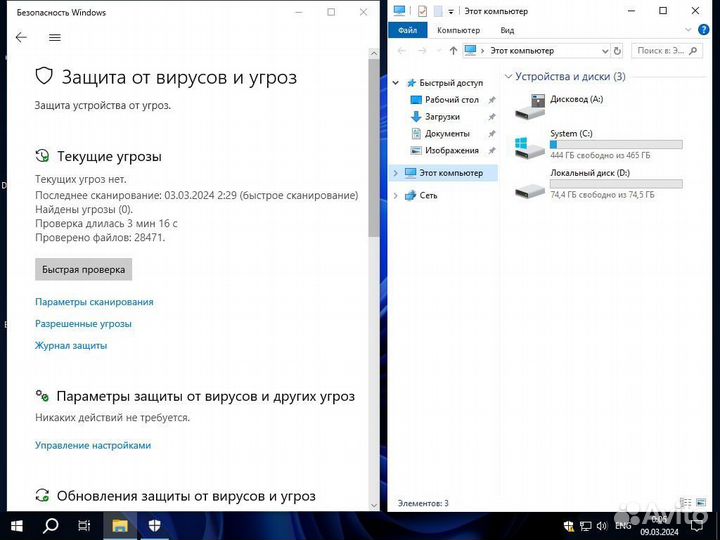This screenshot has height=540, width=720.
Task: Select Дисковод (A:) drive
Action: pos(559,106)
